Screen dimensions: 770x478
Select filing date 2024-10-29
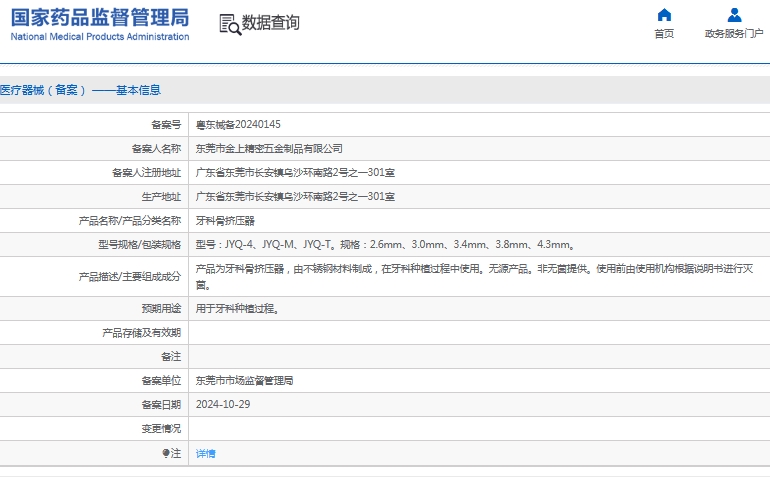[223, 405]
